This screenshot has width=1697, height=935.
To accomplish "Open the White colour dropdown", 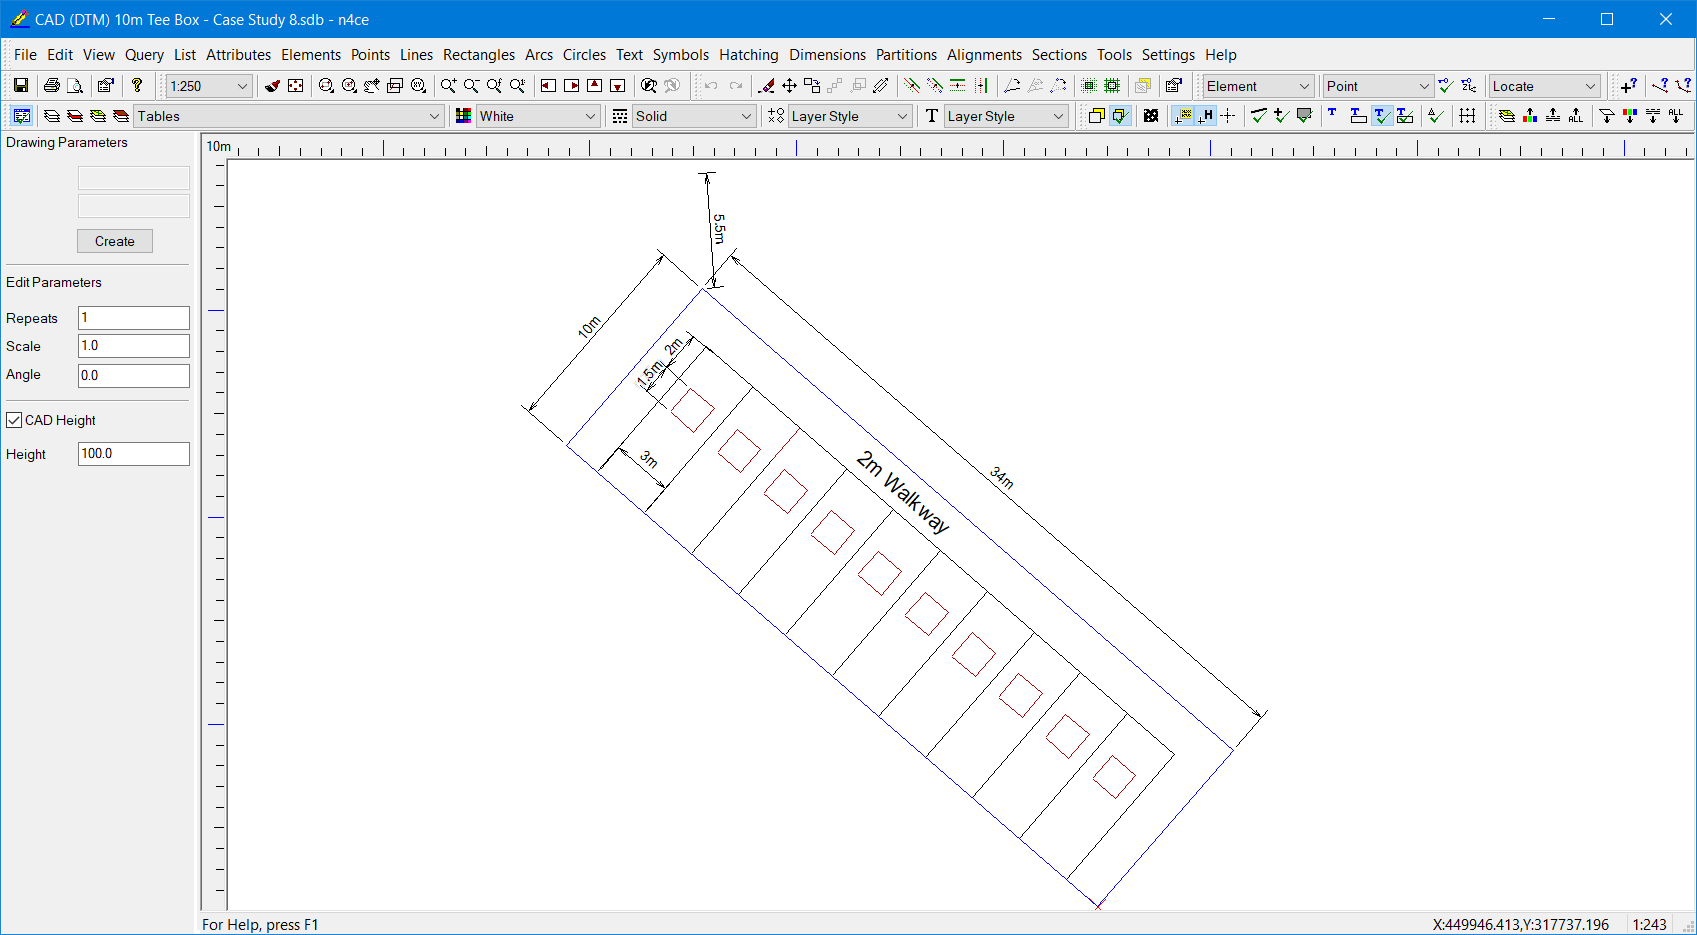I will 538,116.
